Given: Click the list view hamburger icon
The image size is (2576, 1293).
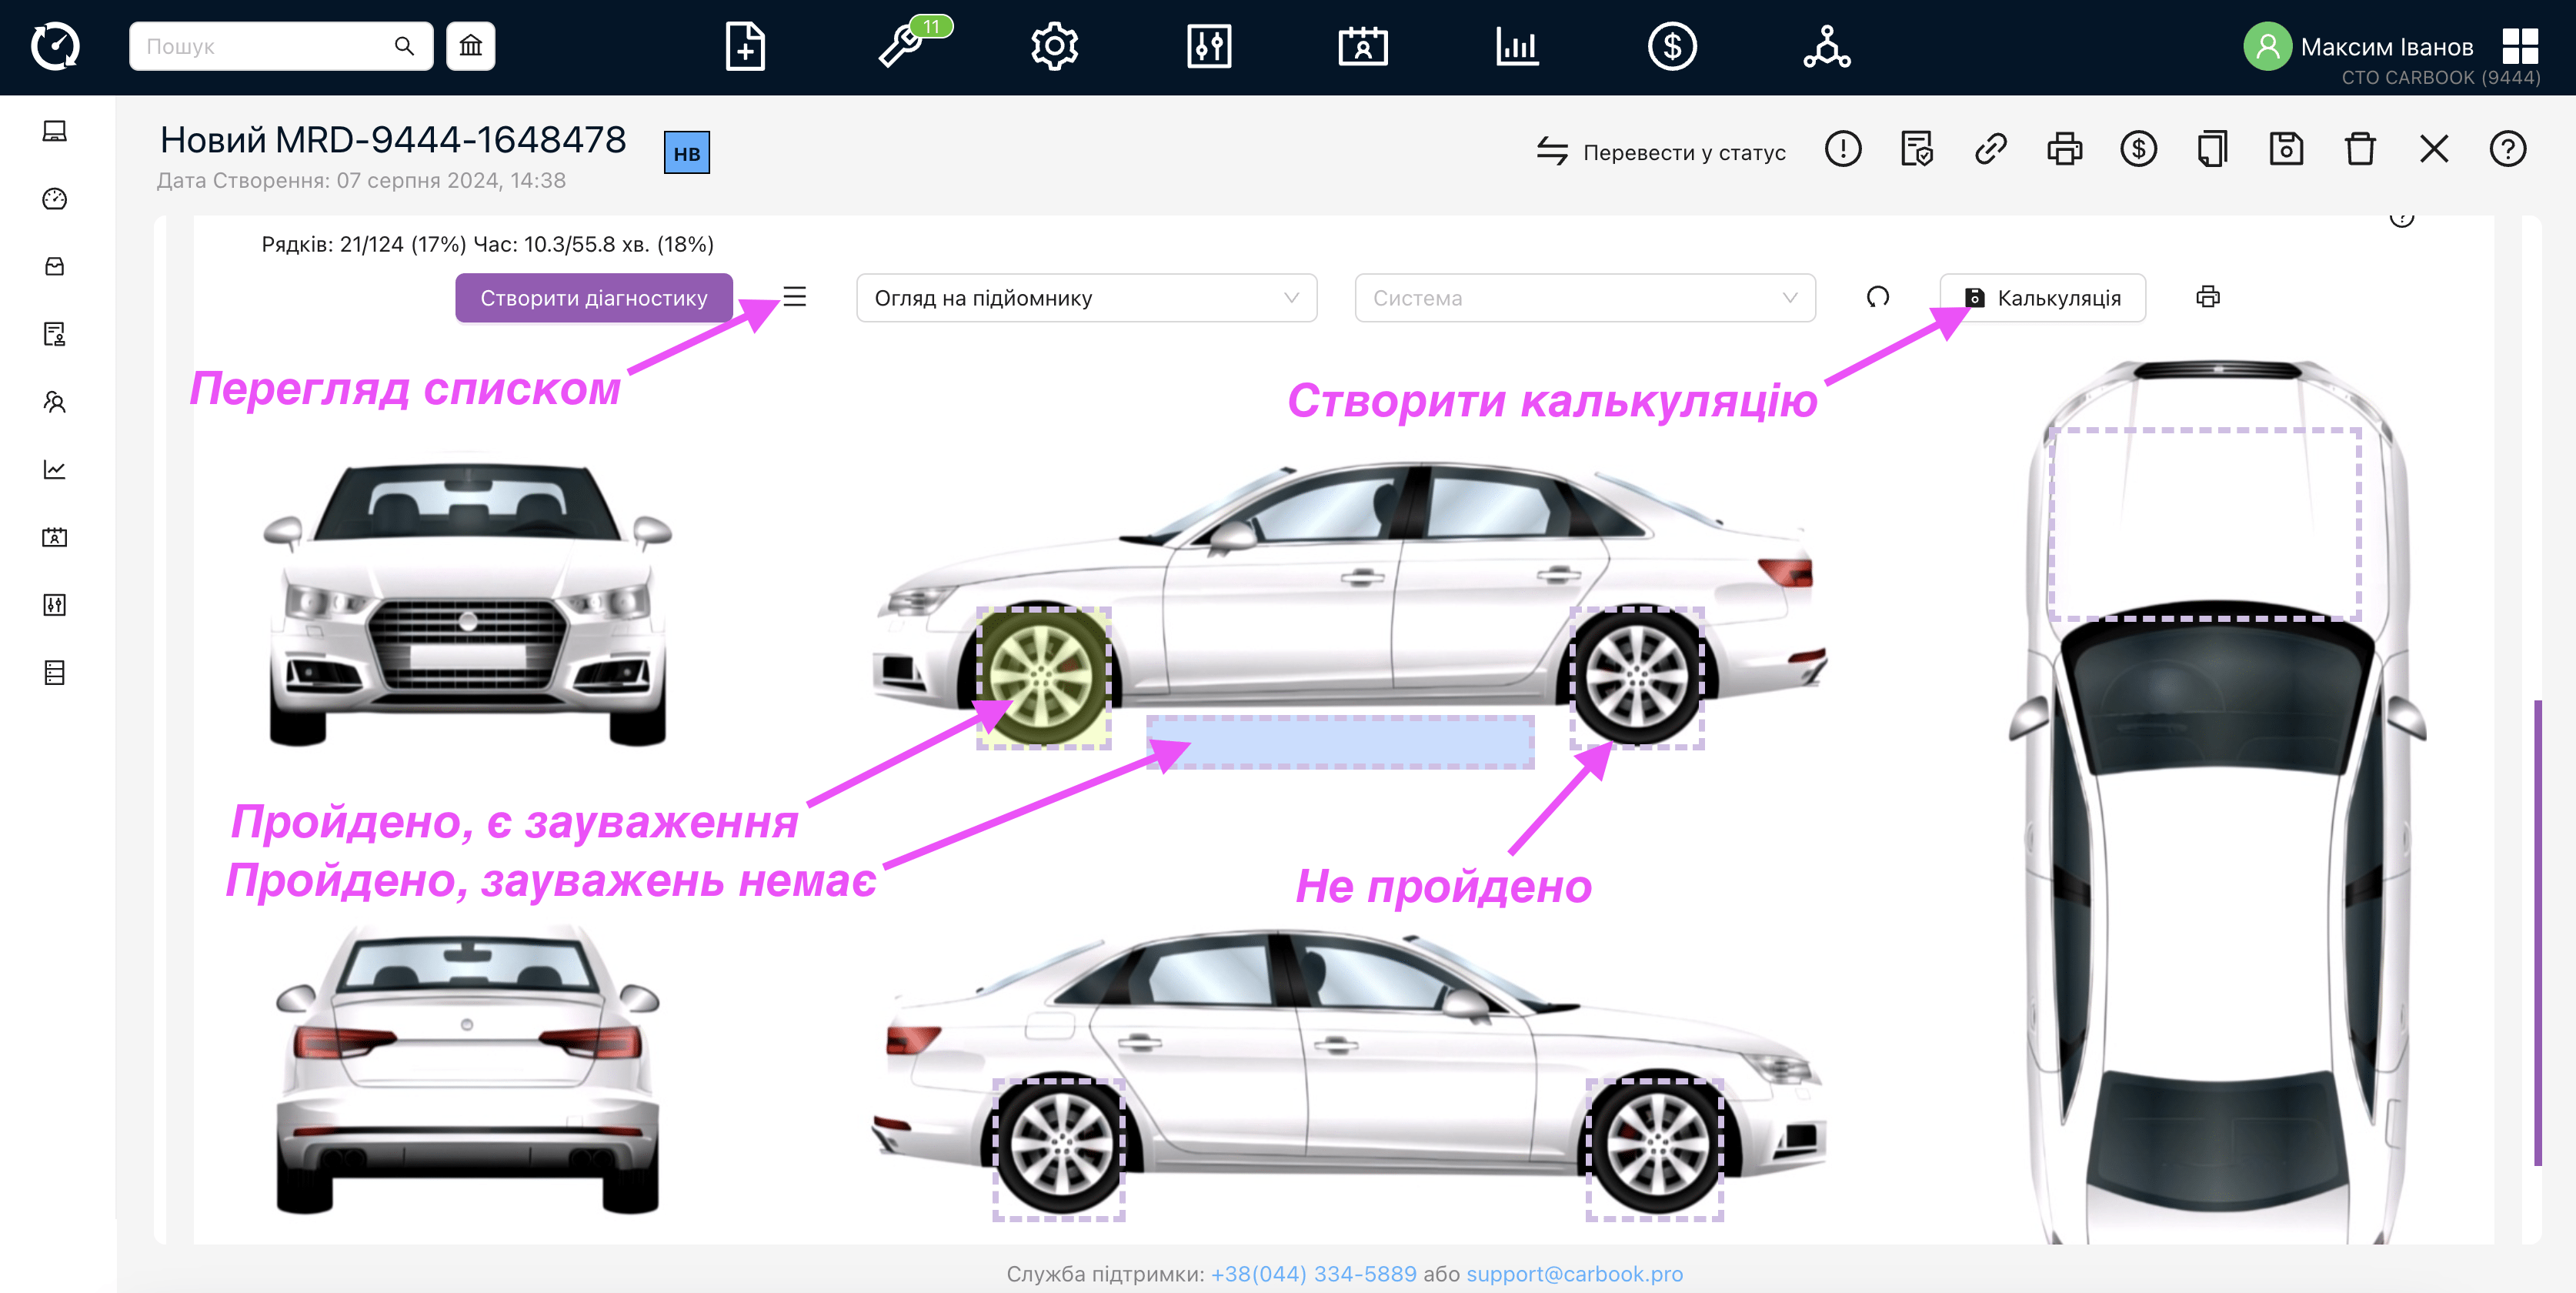Looking at the screenshot, I should pyautogui.click(x=794, y=297).
